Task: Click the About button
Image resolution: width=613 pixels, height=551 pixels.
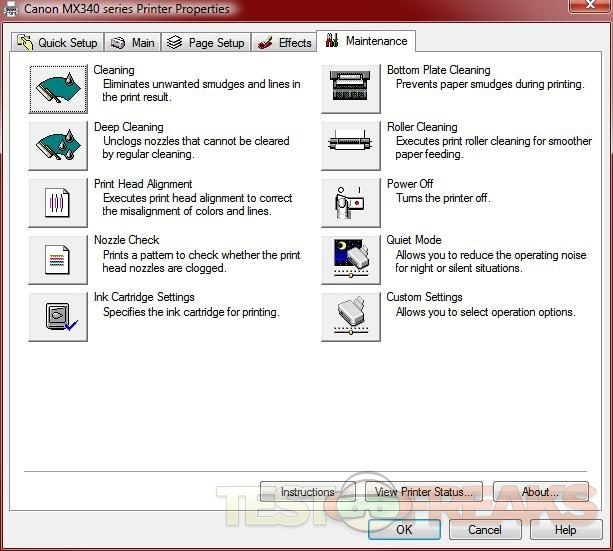Action: 540,492
